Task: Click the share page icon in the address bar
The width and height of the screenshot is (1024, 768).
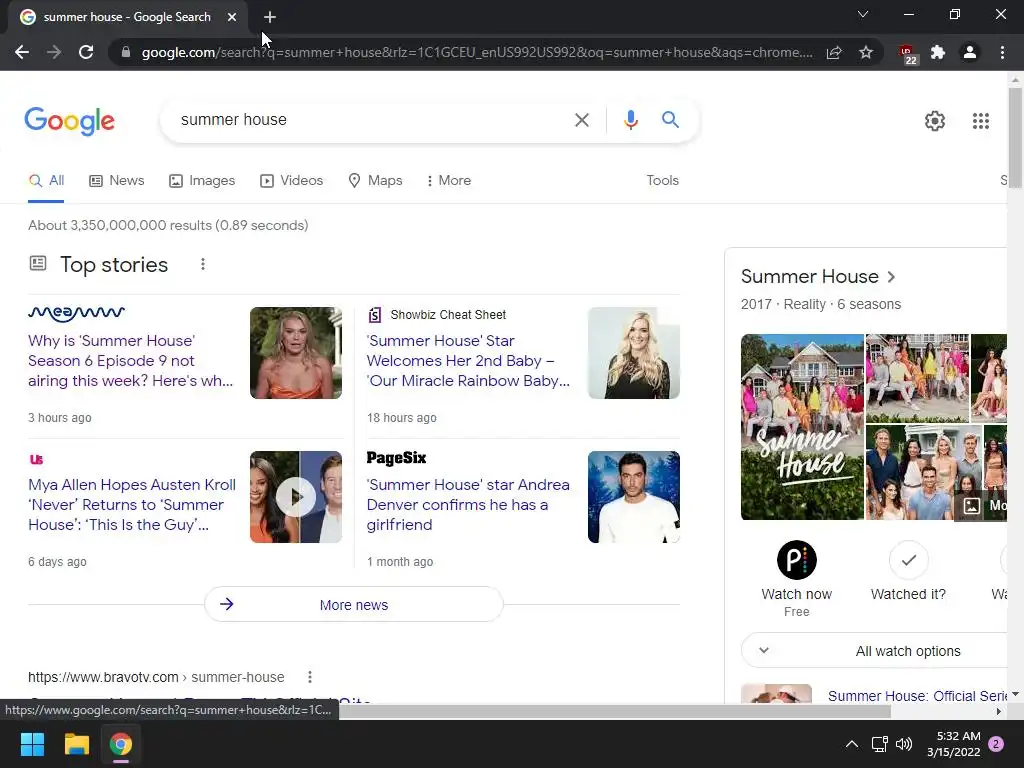Action: click(x=834, y=52)
